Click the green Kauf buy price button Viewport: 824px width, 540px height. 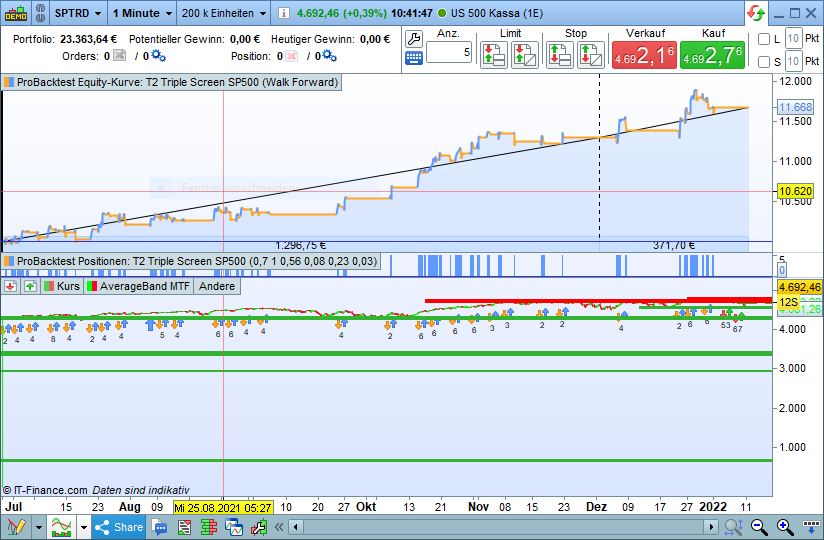pyautogui.click(x=713, y=55)
